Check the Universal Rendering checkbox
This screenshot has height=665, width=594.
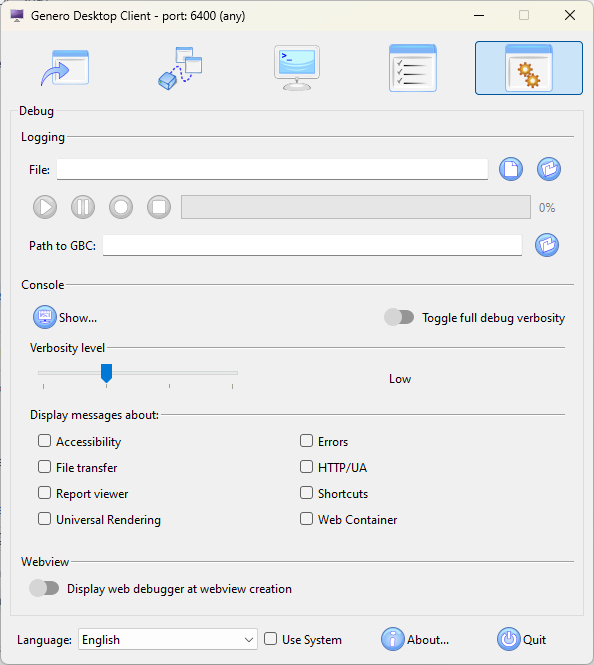45,519
